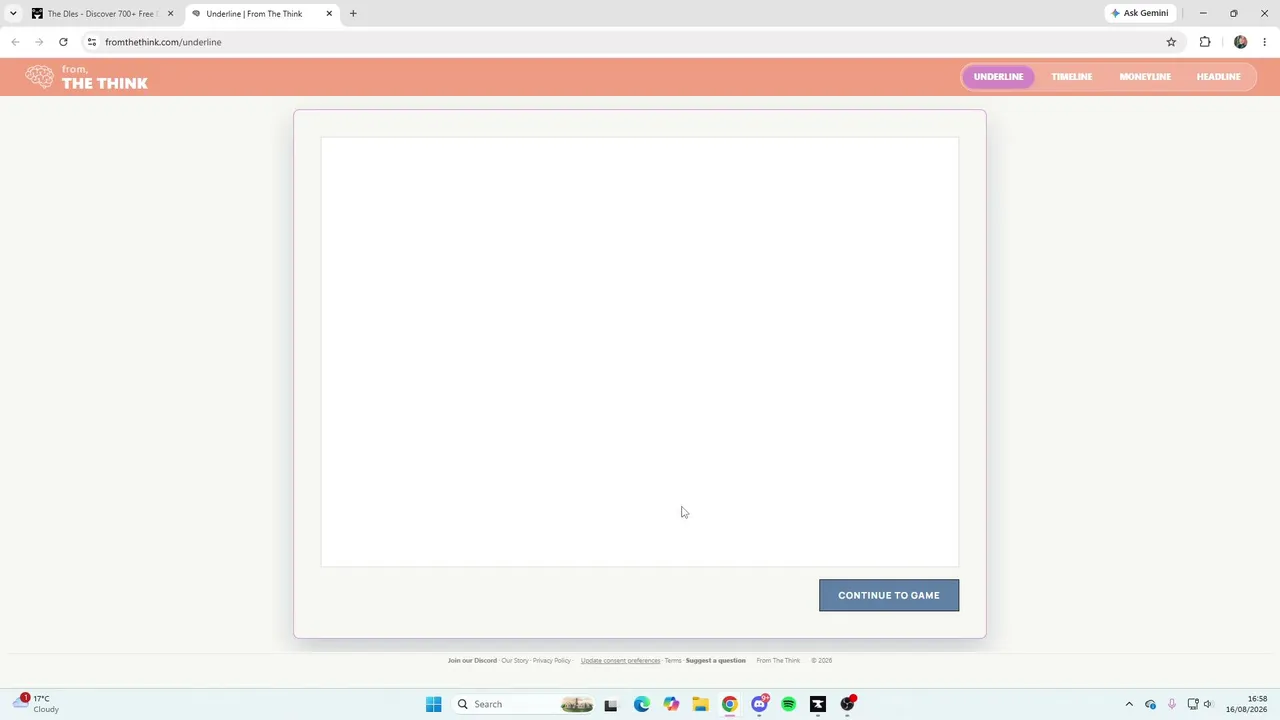Open the Windows Start menu
Viewport: 1280px width, 720px height.
433,704
